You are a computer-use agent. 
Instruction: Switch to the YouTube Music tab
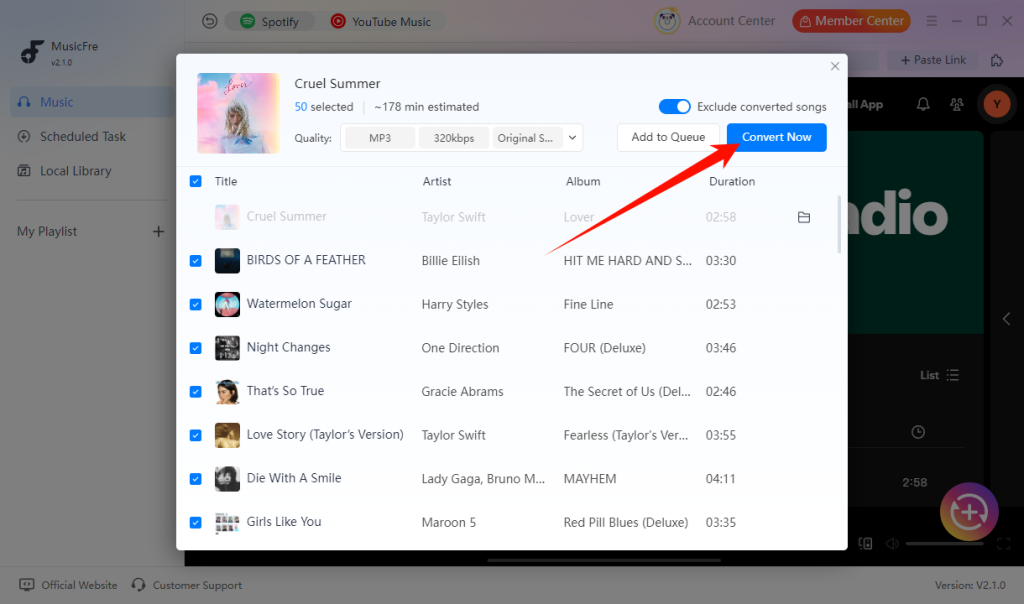coord(381,22)
